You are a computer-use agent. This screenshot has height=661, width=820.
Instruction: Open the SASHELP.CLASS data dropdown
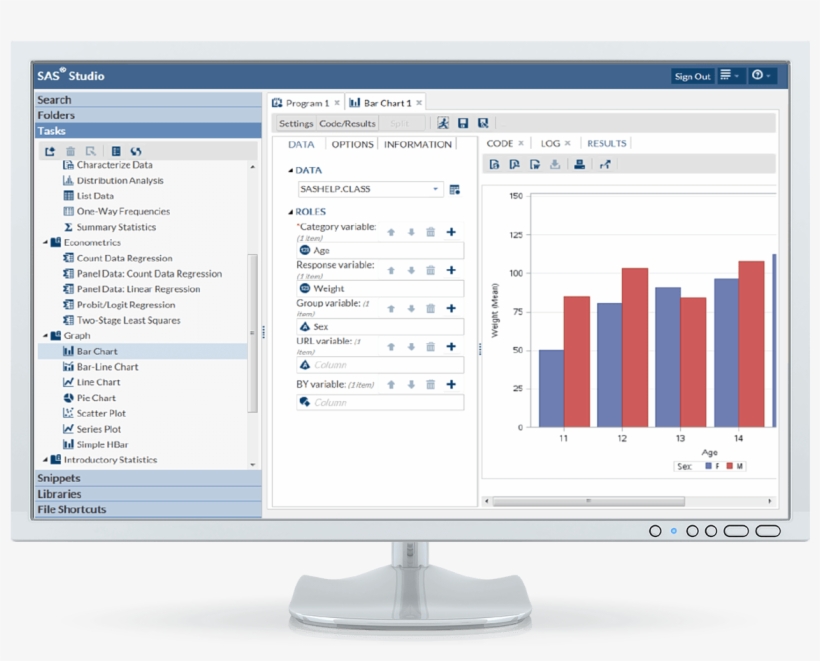click(435, 188)
